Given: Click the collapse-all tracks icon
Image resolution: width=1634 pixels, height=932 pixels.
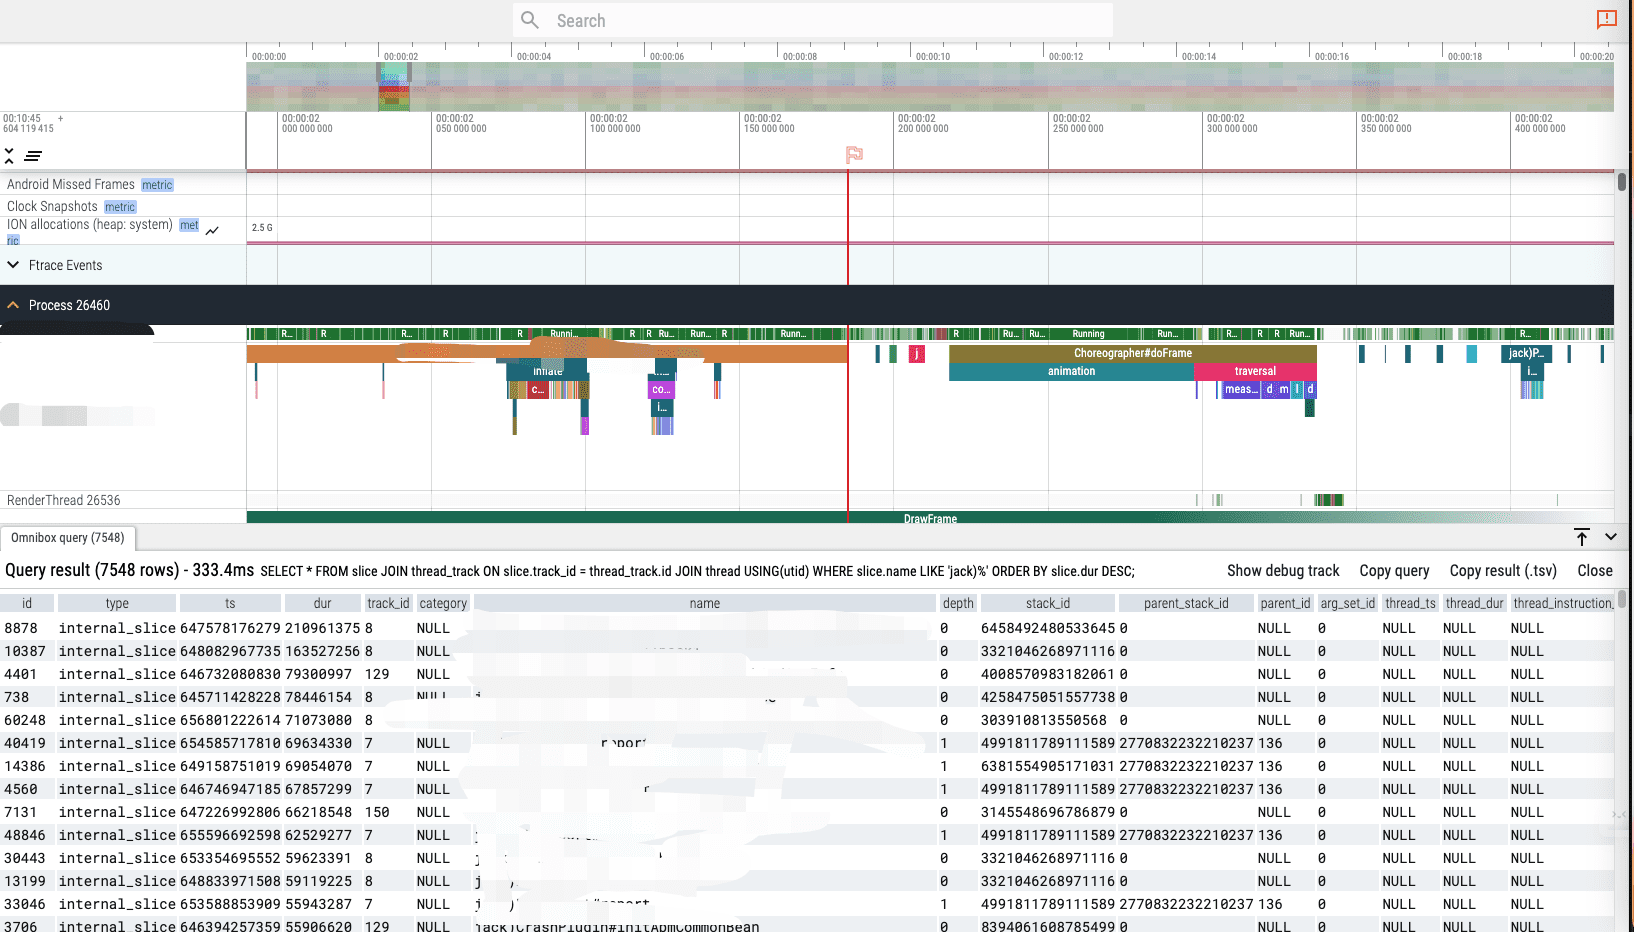Looking at the screenshot, I should coord(9,155).
